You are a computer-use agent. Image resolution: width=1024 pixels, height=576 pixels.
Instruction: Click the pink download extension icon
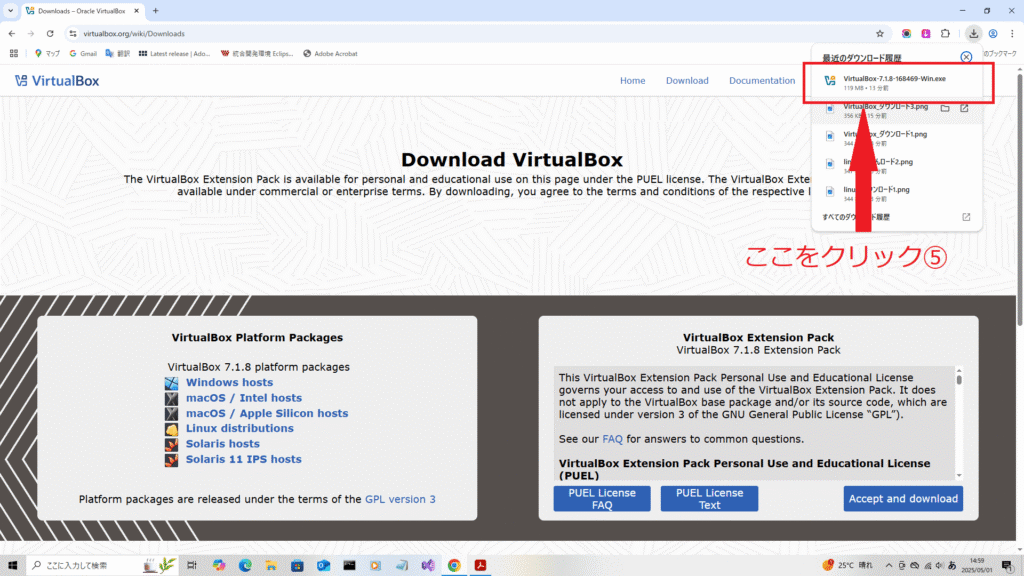click(925, 33)
